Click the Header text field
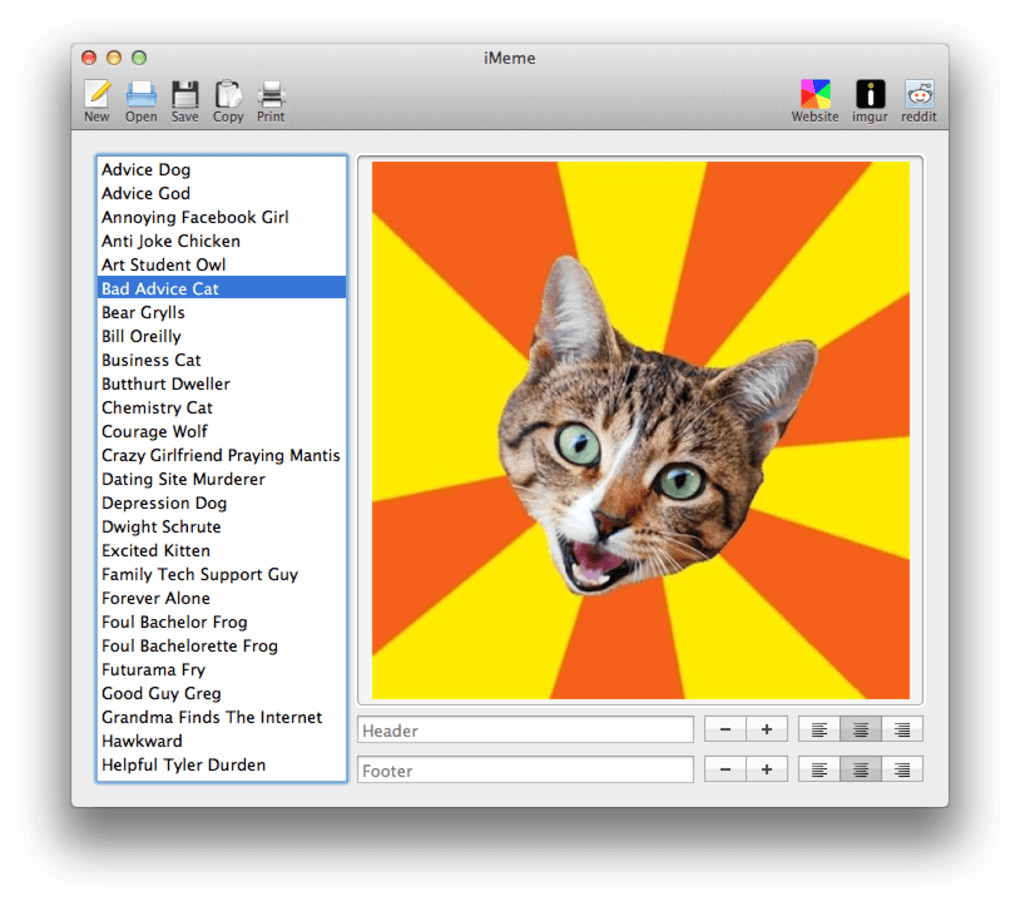 [x=526, y=730]
